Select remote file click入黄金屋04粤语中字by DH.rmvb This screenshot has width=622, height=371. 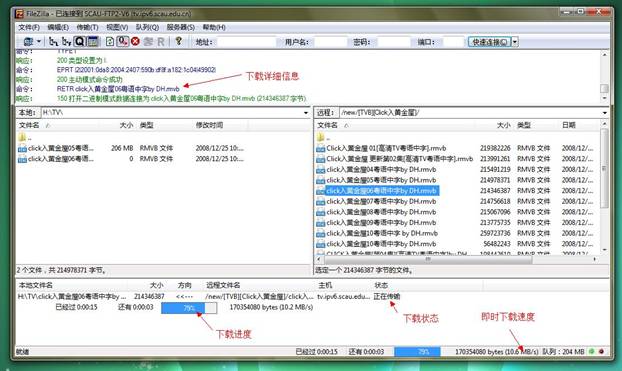click(x=456, y=170)
